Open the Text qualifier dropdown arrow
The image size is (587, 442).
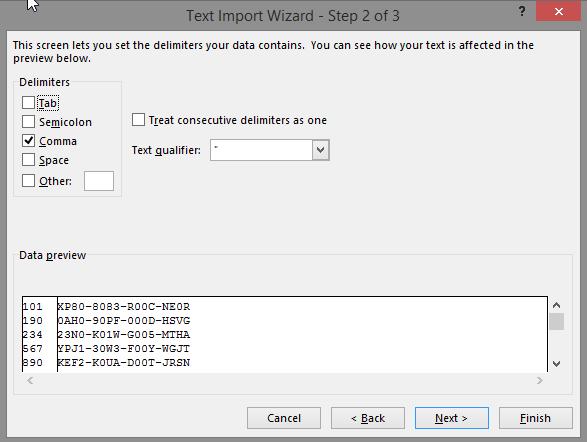point(320,150)
